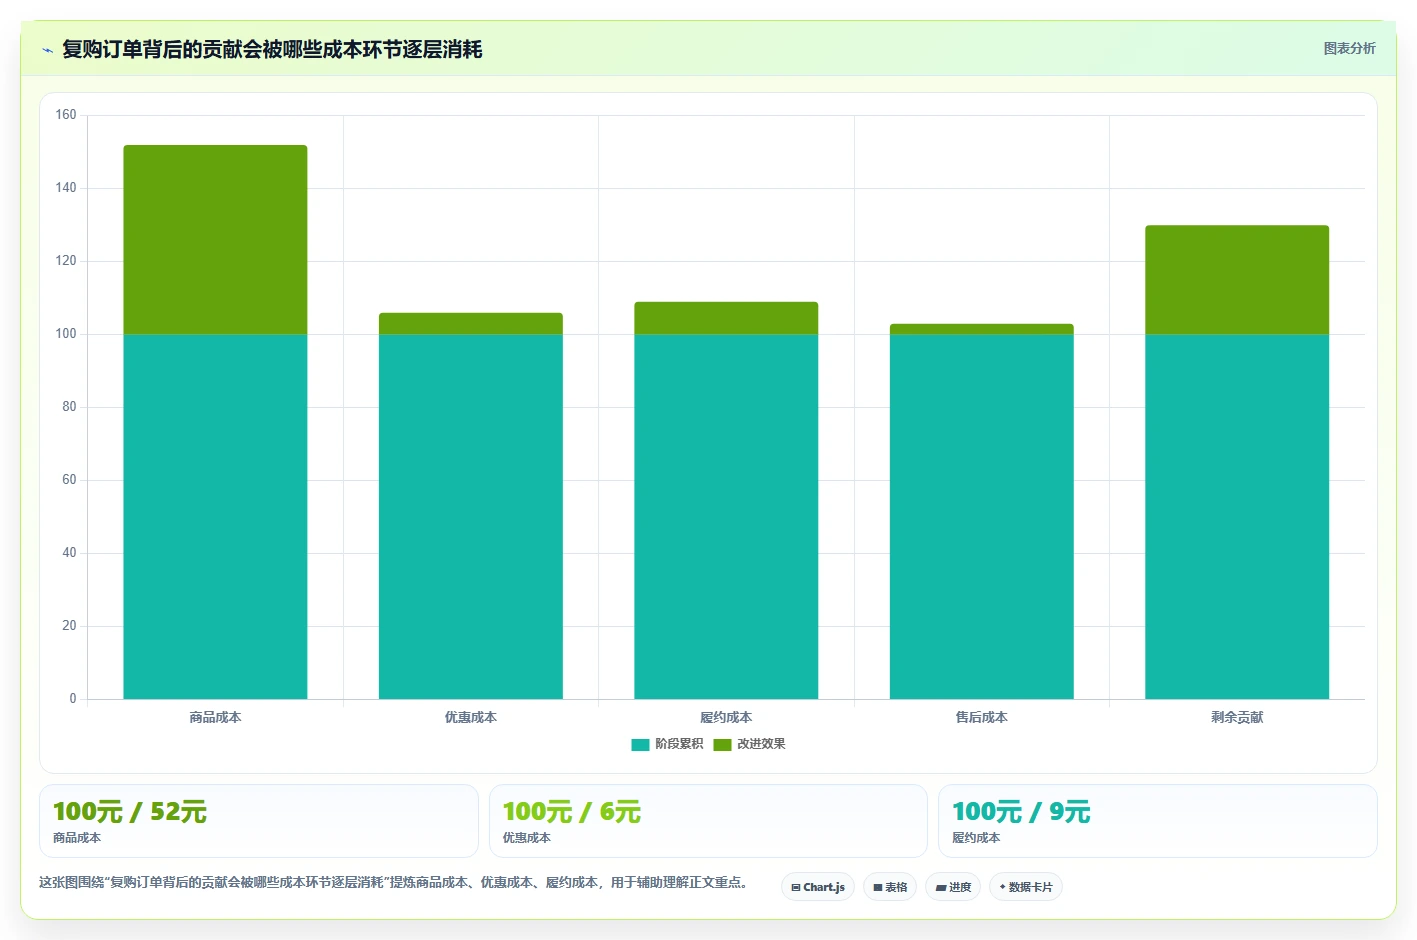Viewport: 1417px width, 940px height.
Task: Select the Chart.js tag
Action: coord(818,887)
